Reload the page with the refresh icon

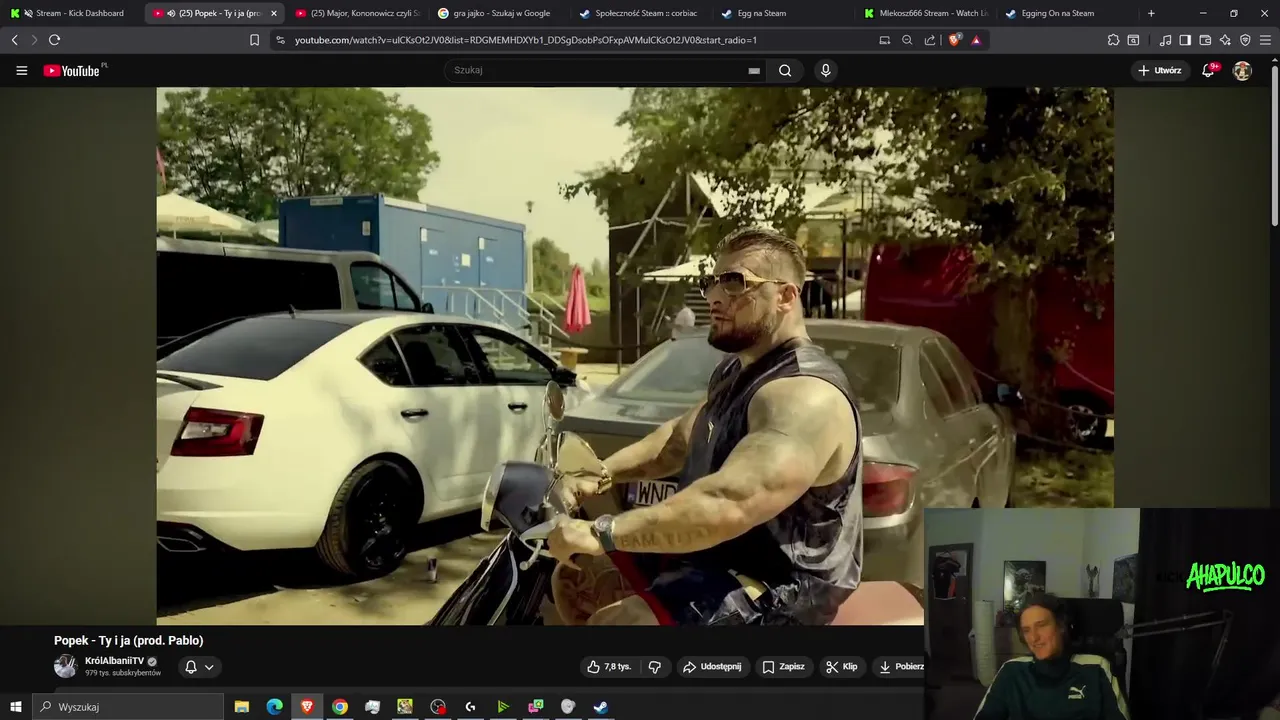coord(54,40)
